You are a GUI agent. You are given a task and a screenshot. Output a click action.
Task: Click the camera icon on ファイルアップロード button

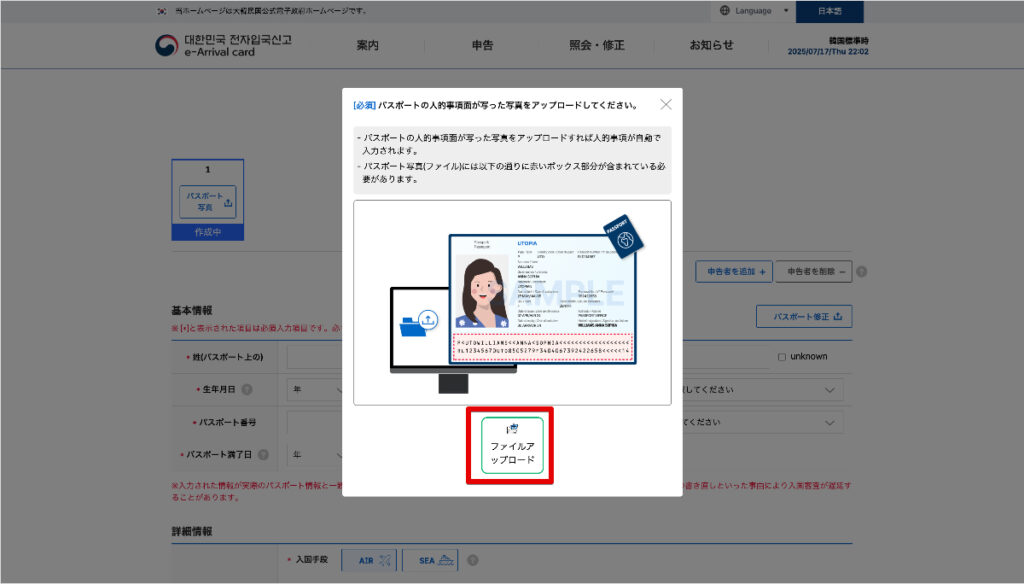pyautogui.click(x=510, y=430)
